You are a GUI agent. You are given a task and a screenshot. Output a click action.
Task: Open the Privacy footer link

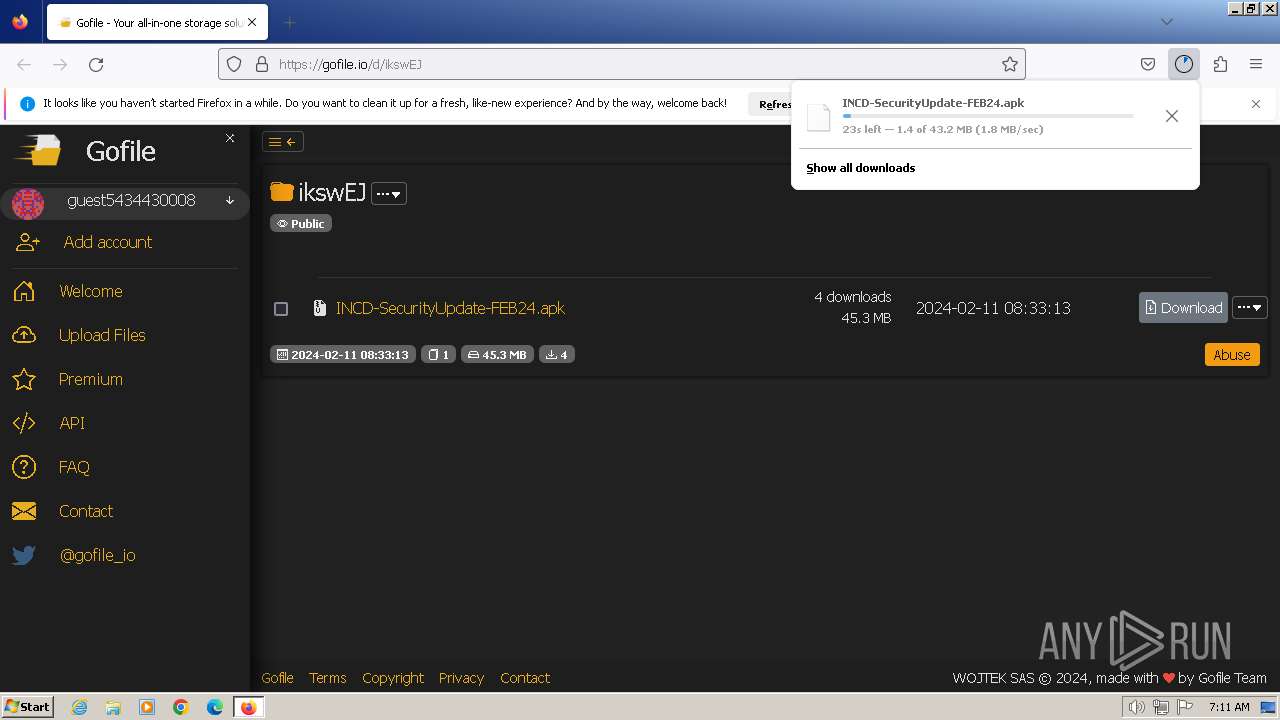[x=461, y=678]
